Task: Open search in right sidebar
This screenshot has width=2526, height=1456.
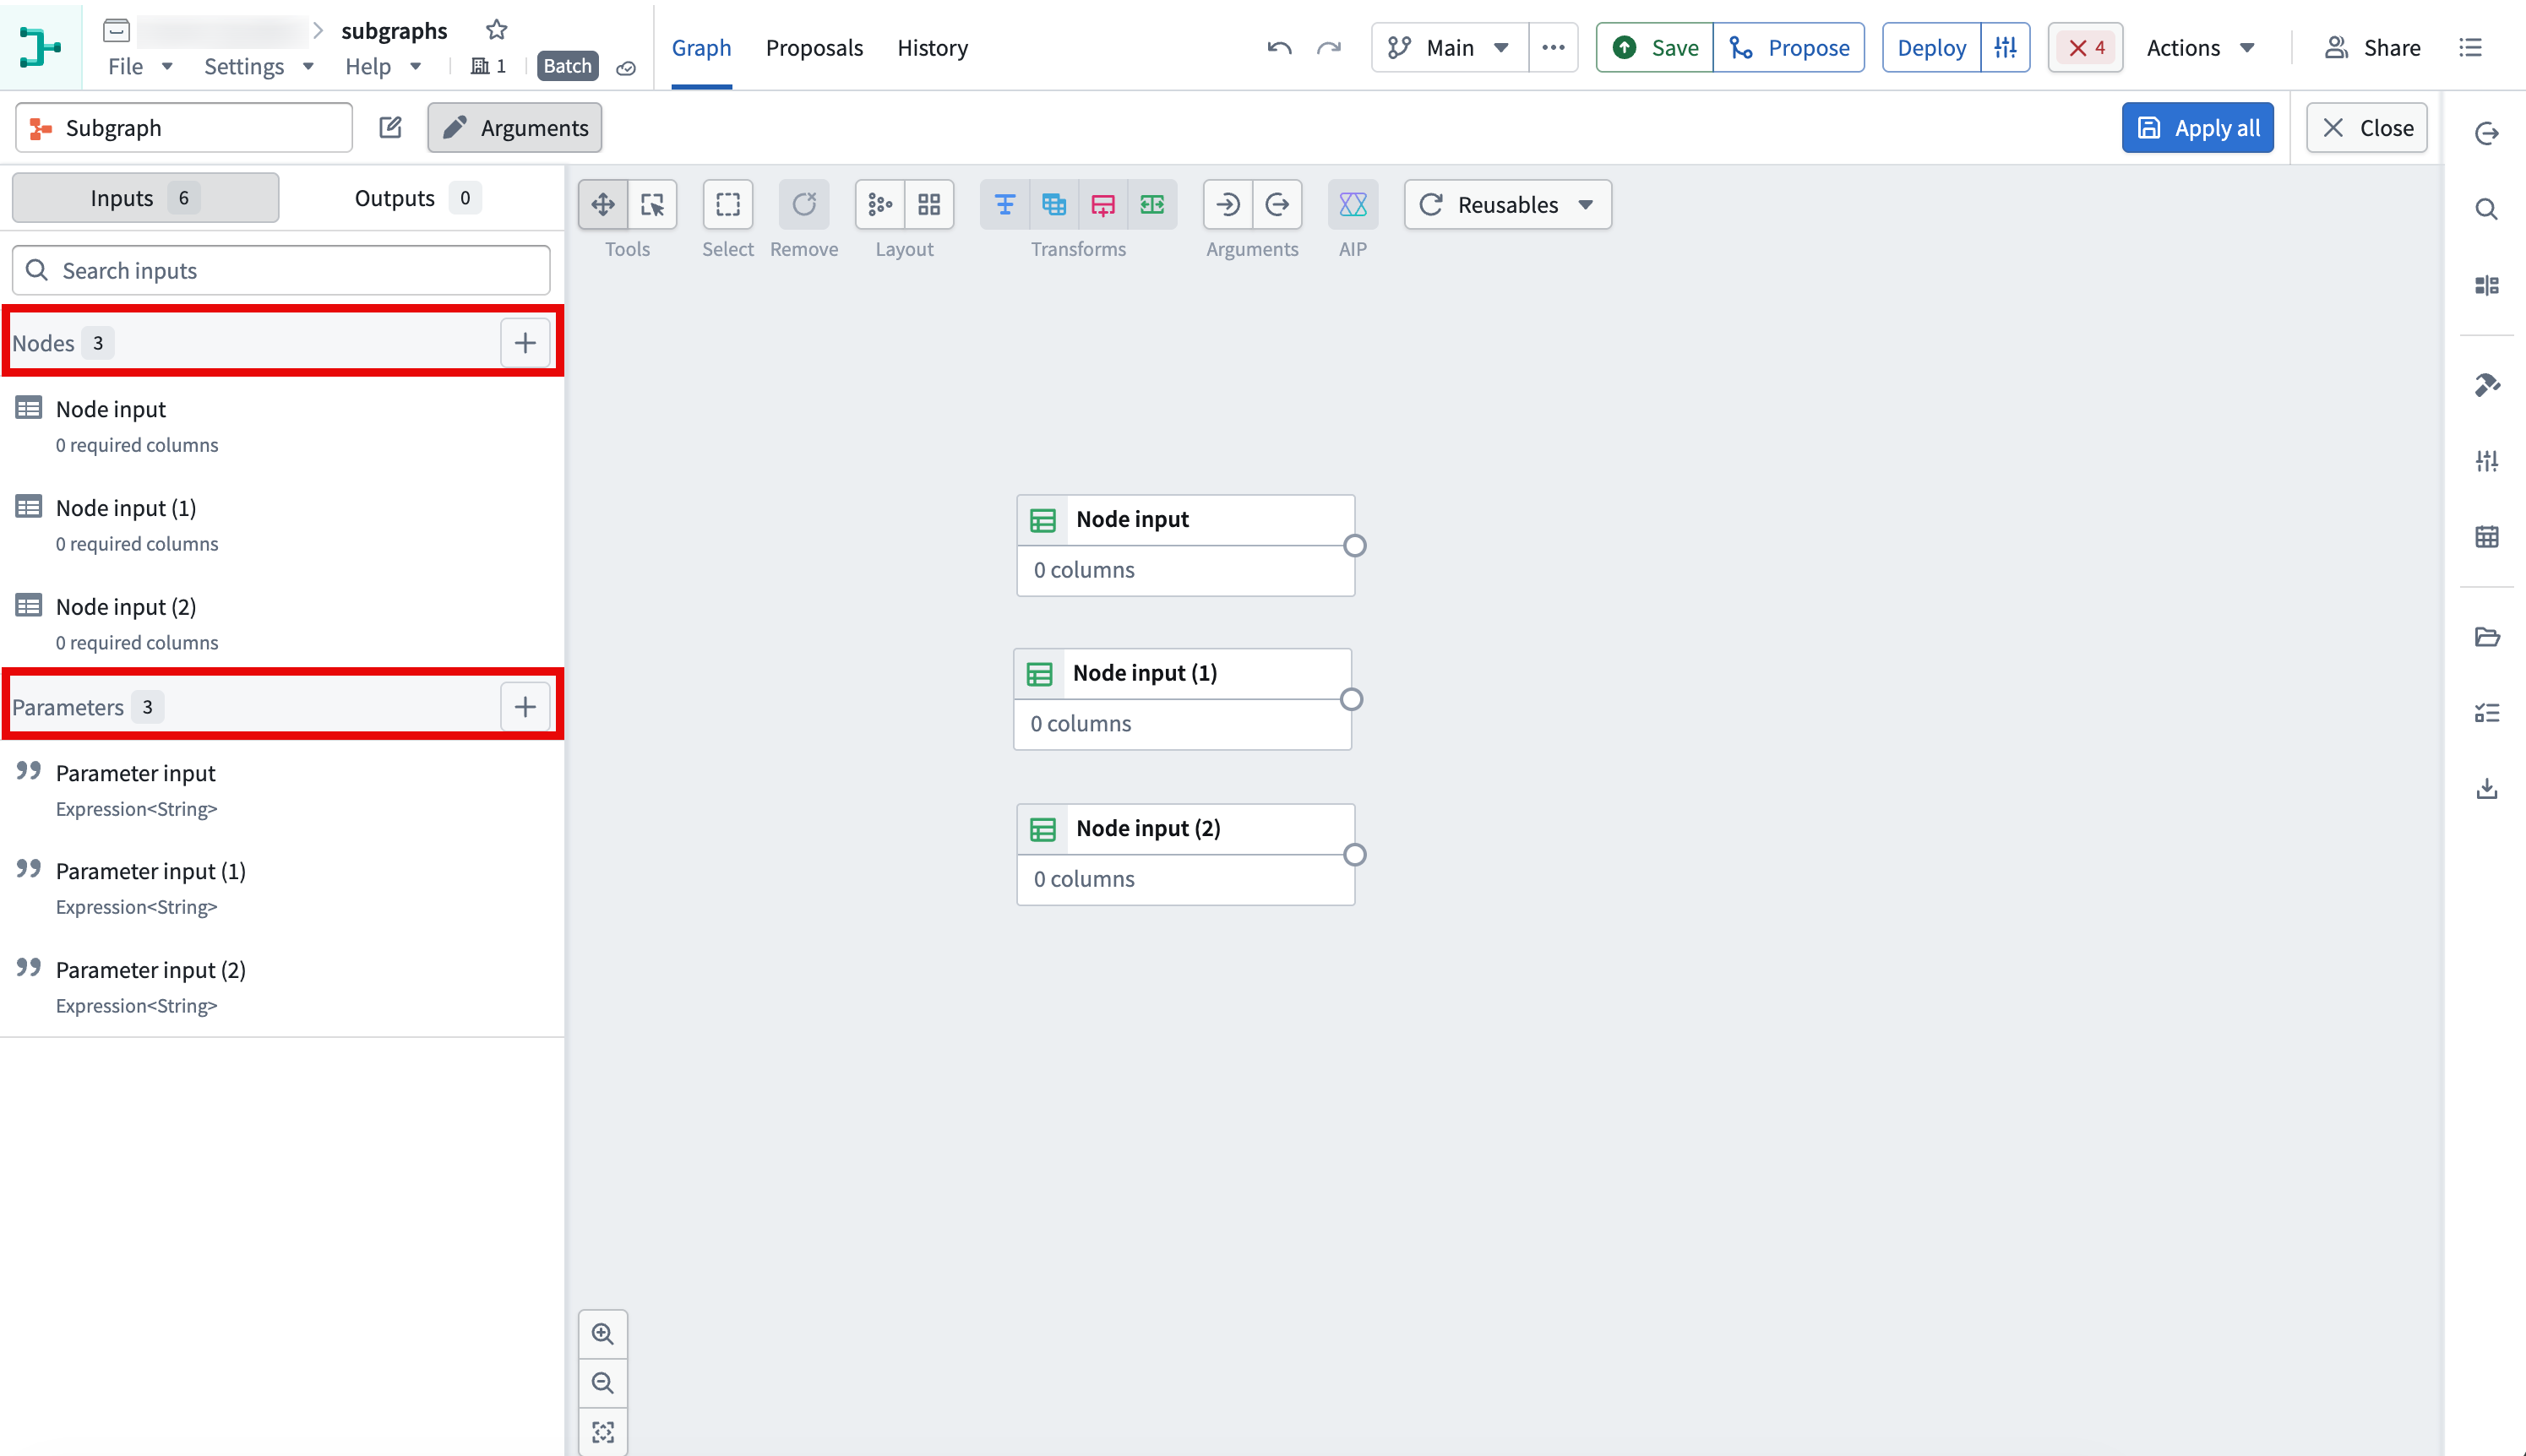Action: pyautogui.click(x=2486, y=209)
